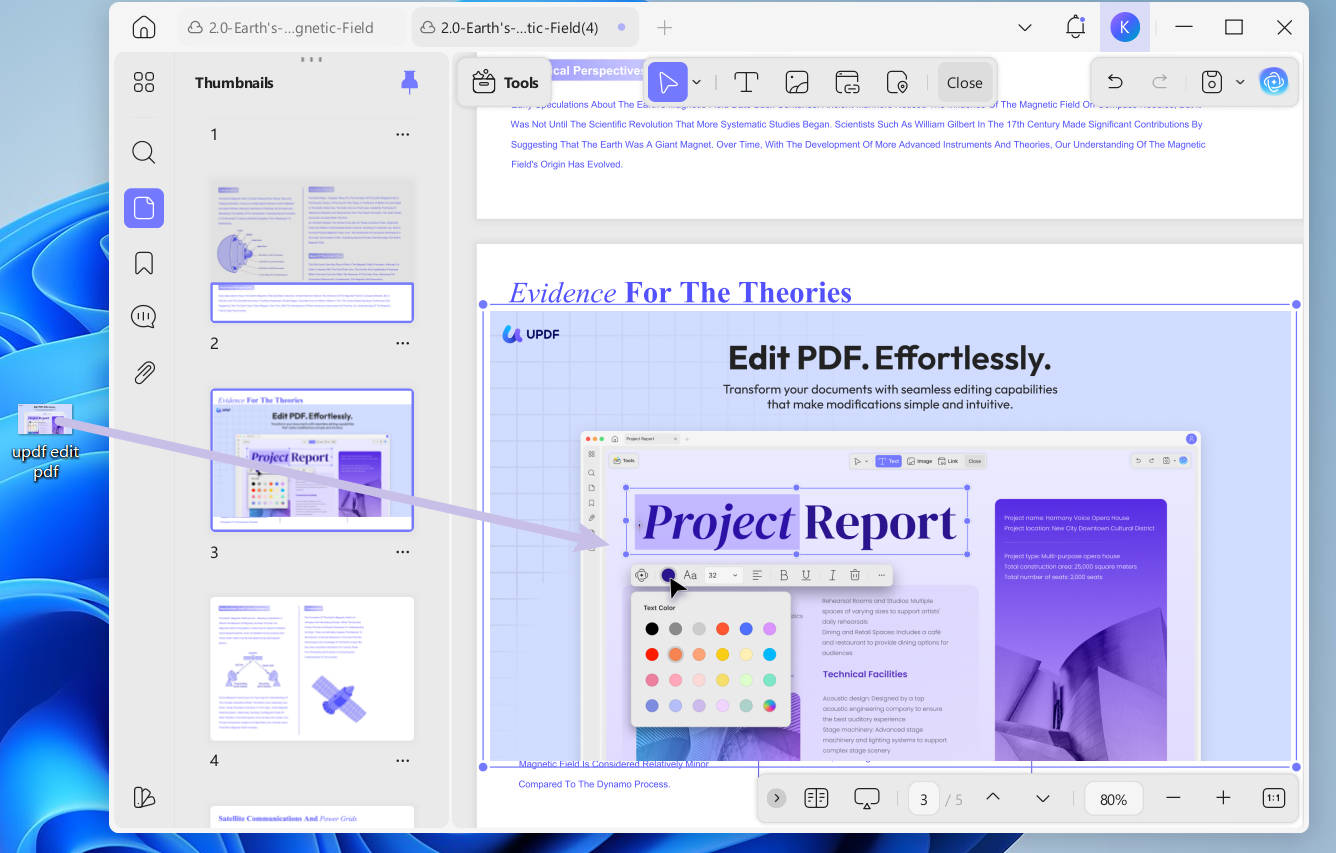Open the options menu for page 3
The image size is (1336, 853).
coord(402,552)
